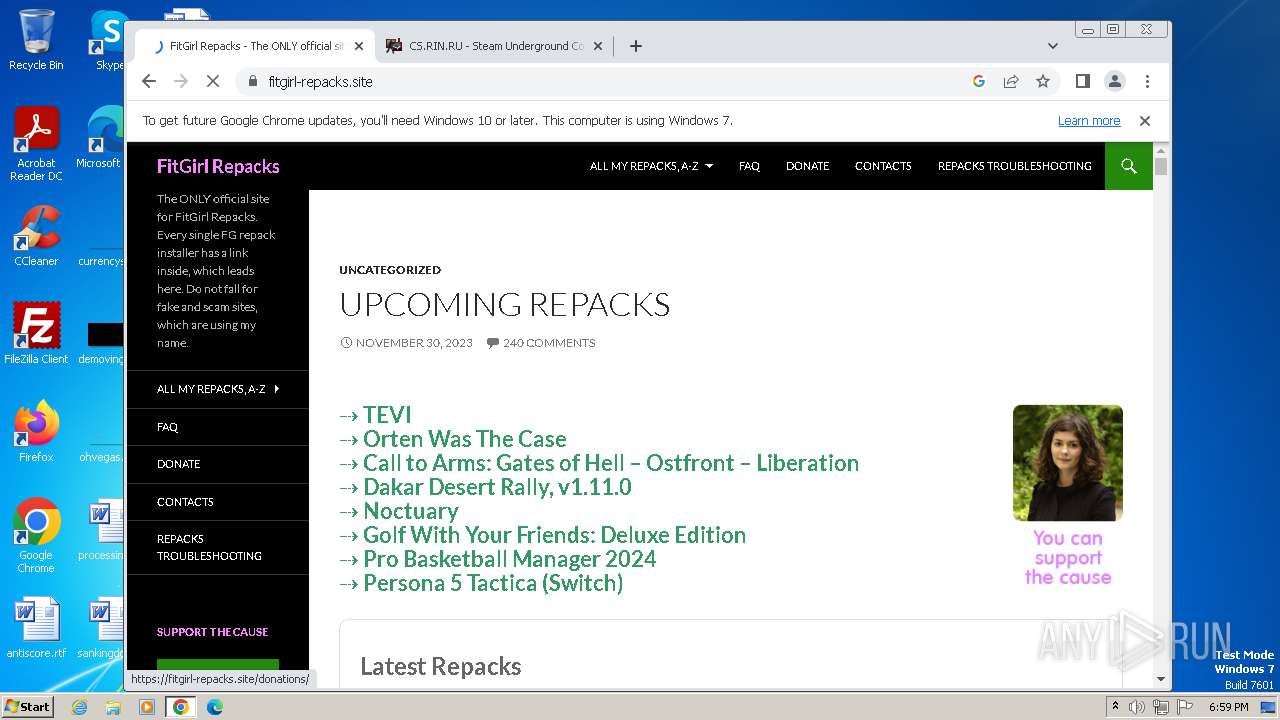This screenshot has width=1280, height=720.
Task: Open Internet Explorer from the taskbar
Action: tap(80, 707)
